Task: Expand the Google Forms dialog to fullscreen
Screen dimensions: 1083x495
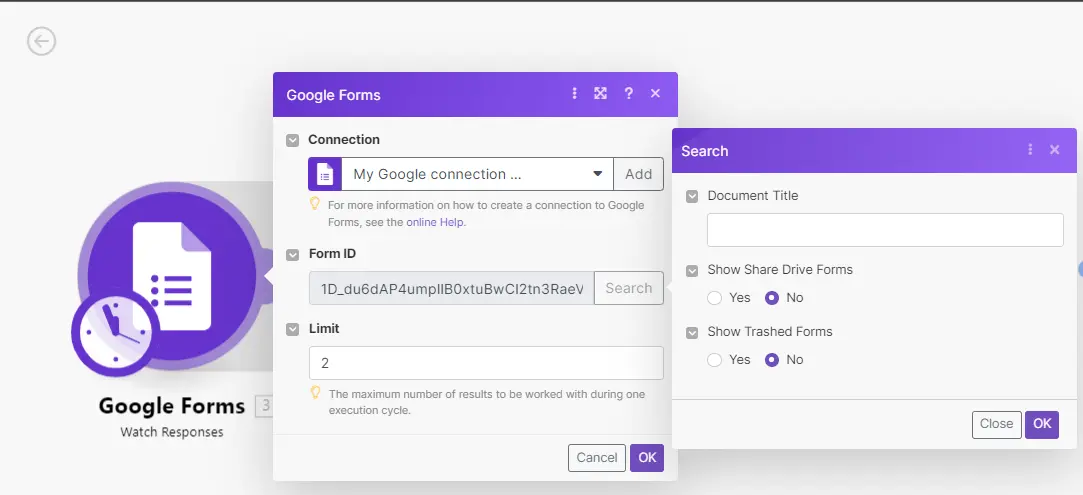Action: coord(600,93)
